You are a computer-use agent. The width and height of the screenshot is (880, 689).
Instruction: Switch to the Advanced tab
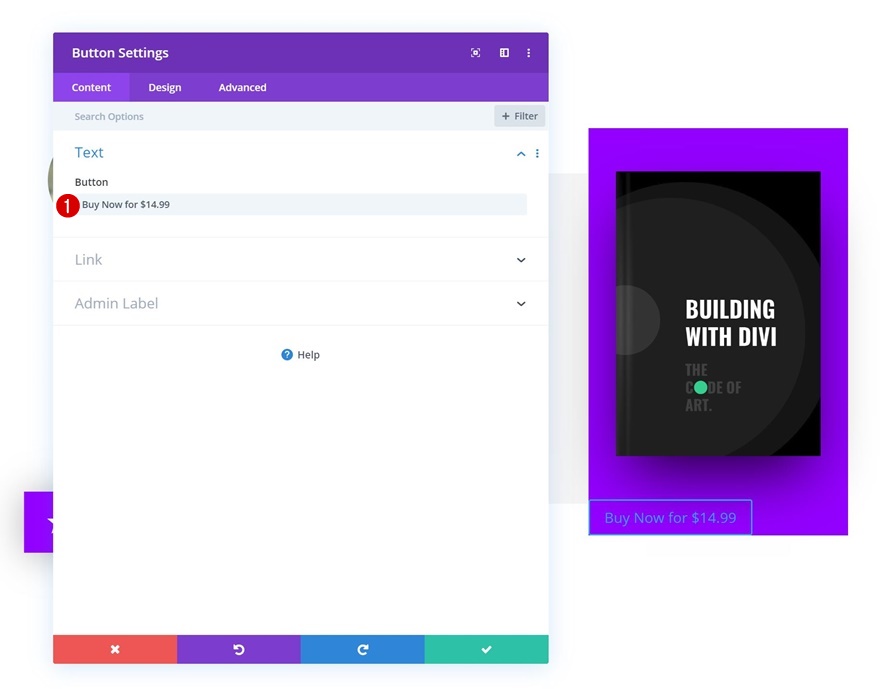pyautogui.click(x=242, y=88)
